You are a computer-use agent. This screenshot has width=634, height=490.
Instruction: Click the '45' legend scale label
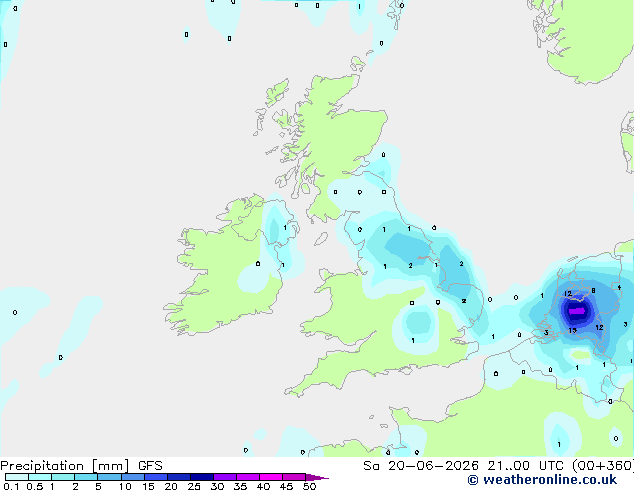point(286,486)
